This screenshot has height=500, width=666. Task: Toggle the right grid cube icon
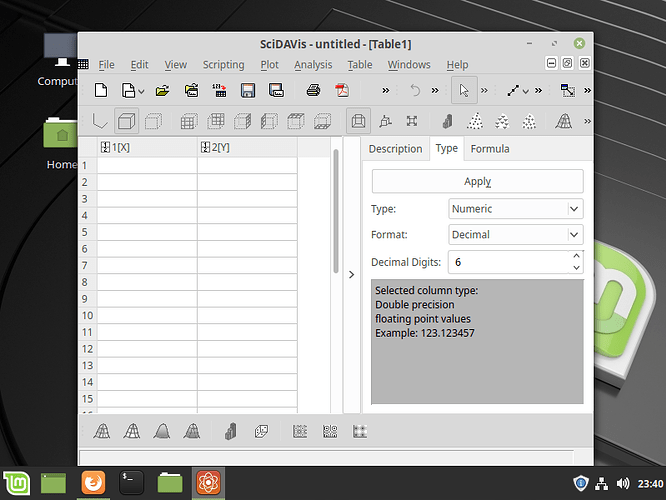coord(243,121)
